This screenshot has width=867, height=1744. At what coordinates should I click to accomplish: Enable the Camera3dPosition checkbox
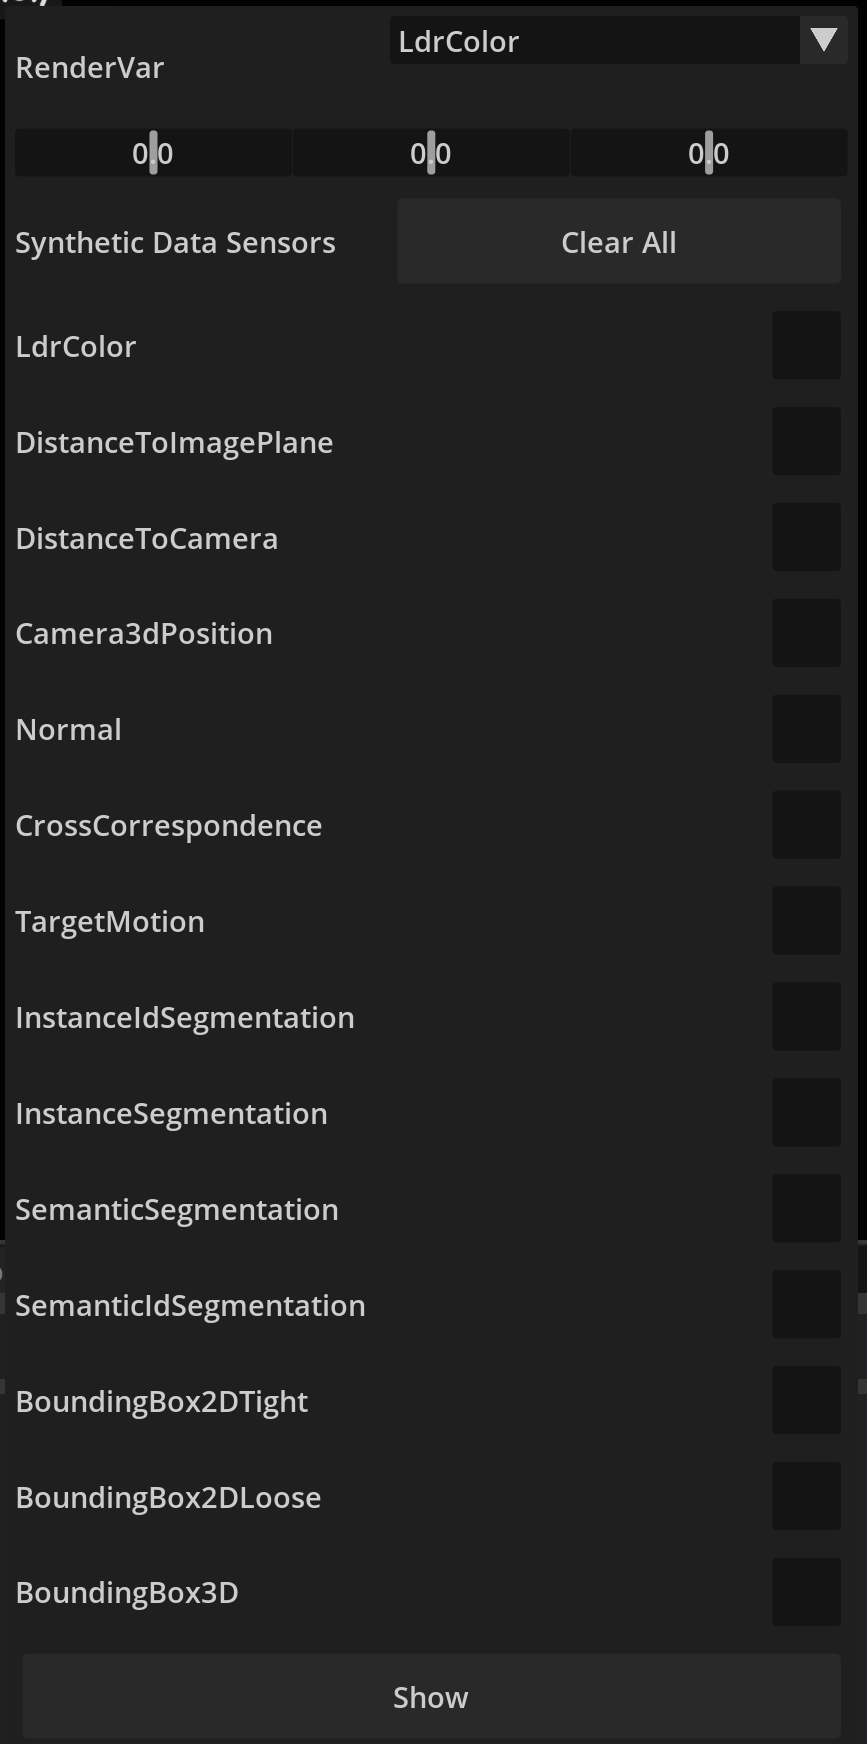coord(806,633)
